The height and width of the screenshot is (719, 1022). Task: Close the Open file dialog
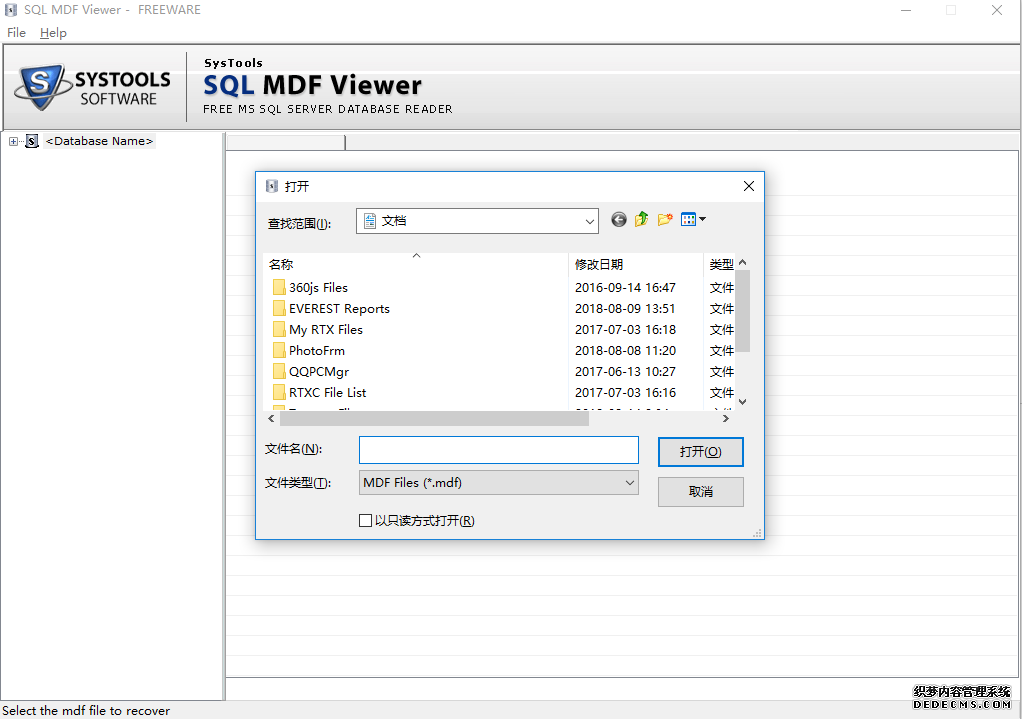coord(749,186)
